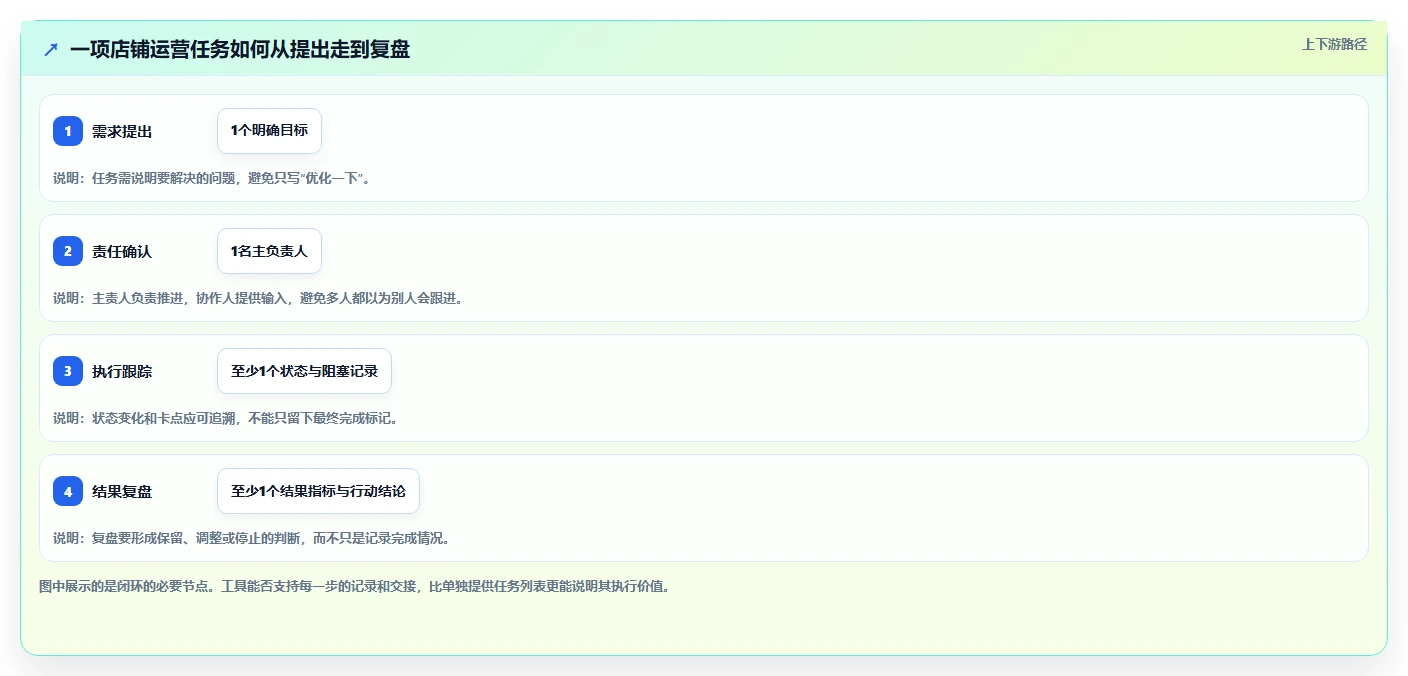Image resolution: width=1408 pixels, height=676 pixels.
Task: Click the title '一项店铺运营任务如何从提出走到复盘'
Action: coord(240,49)
